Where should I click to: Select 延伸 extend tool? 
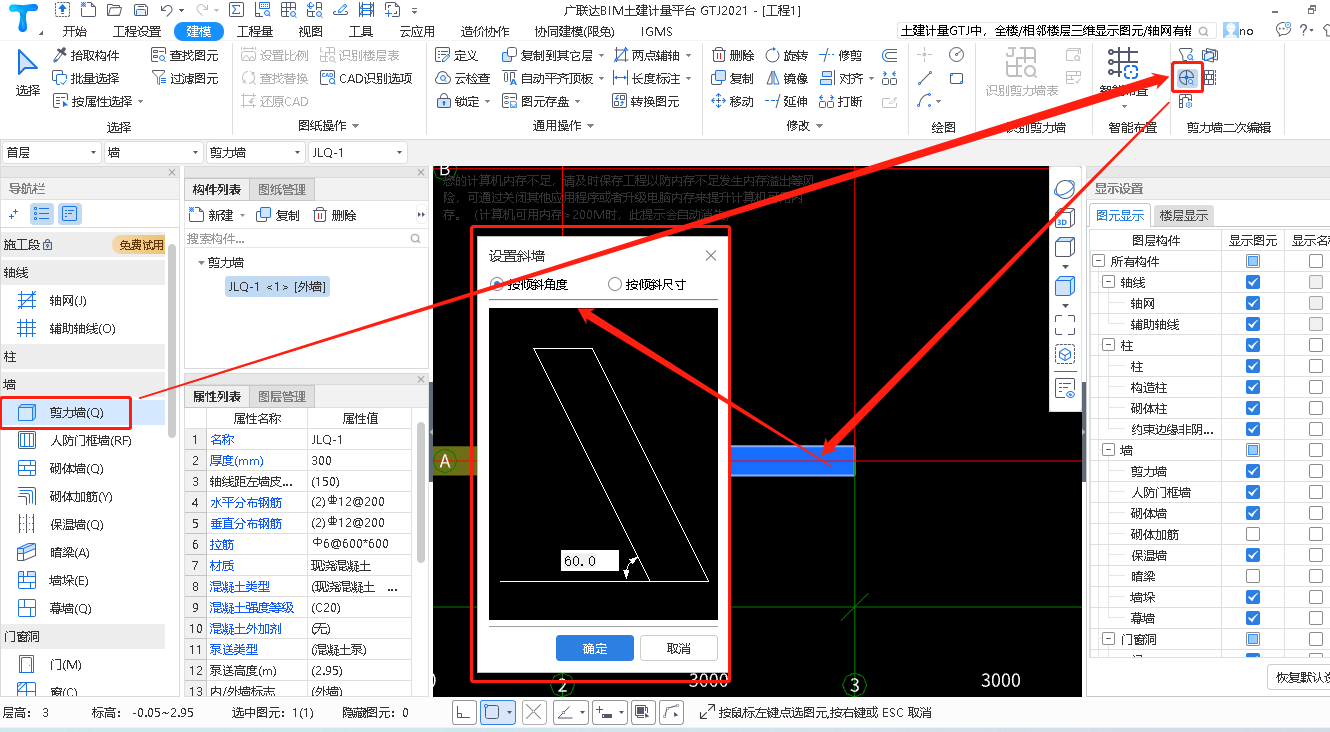pos(786,101)
